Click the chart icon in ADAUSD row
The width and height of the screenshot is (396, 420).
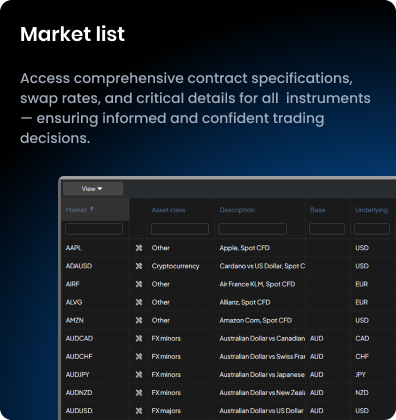(139, 266)
